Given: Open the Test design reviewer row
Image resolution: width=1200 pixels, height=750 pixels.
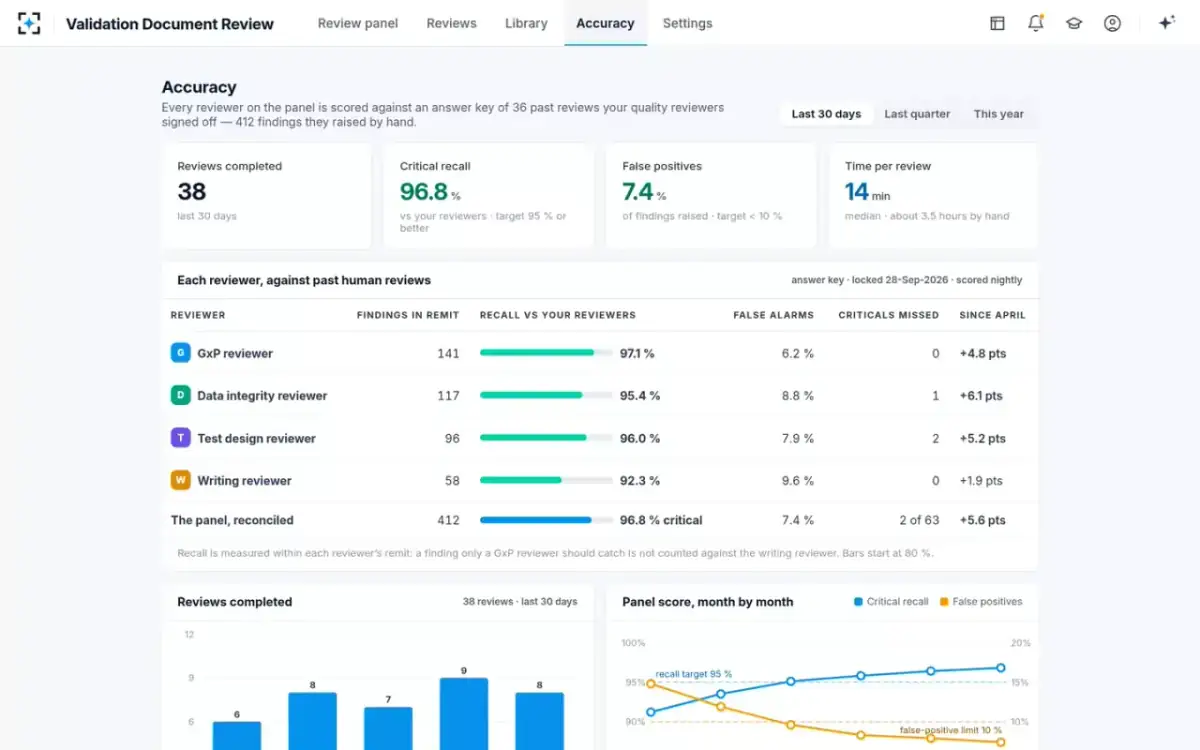Looking at the screenshot, I should coord(600,438).
